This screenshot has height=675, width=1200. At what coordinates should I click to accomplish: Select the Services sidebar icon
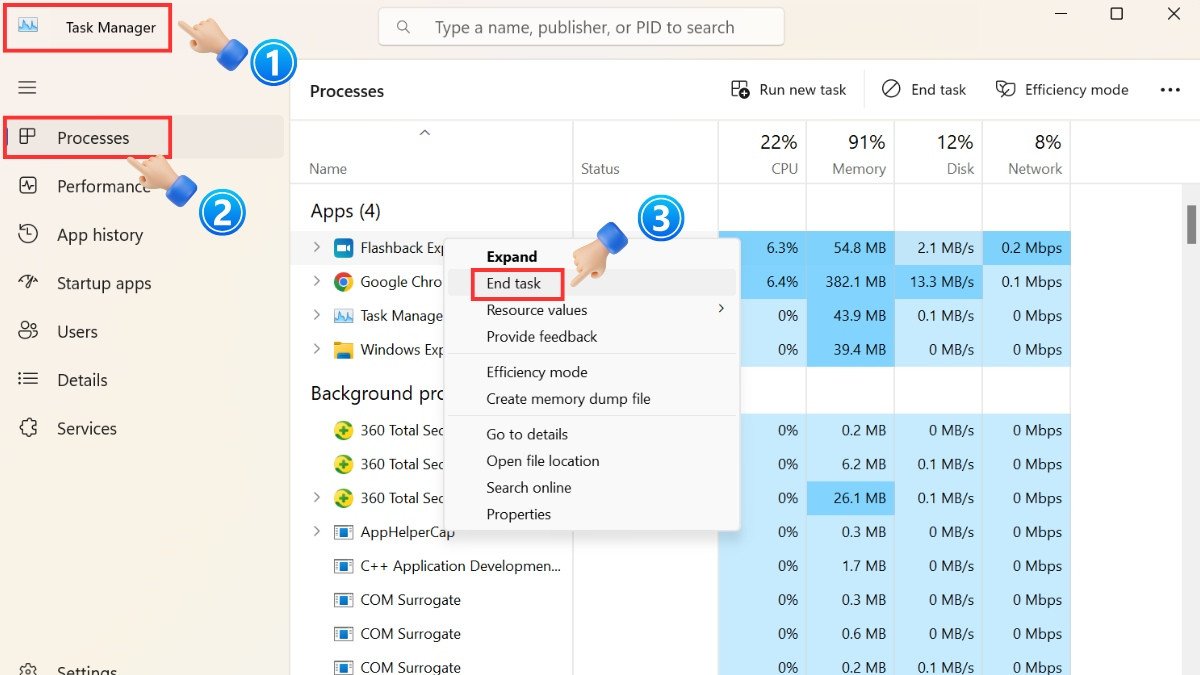(x=27, y=428)
